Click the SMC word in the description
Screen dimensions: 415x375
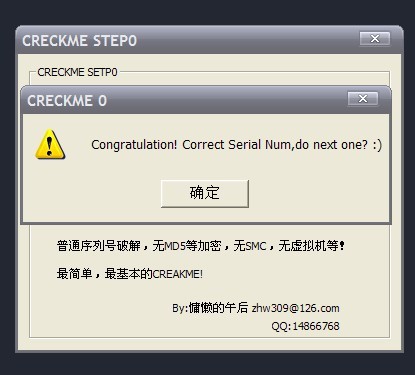coord(256,246)
